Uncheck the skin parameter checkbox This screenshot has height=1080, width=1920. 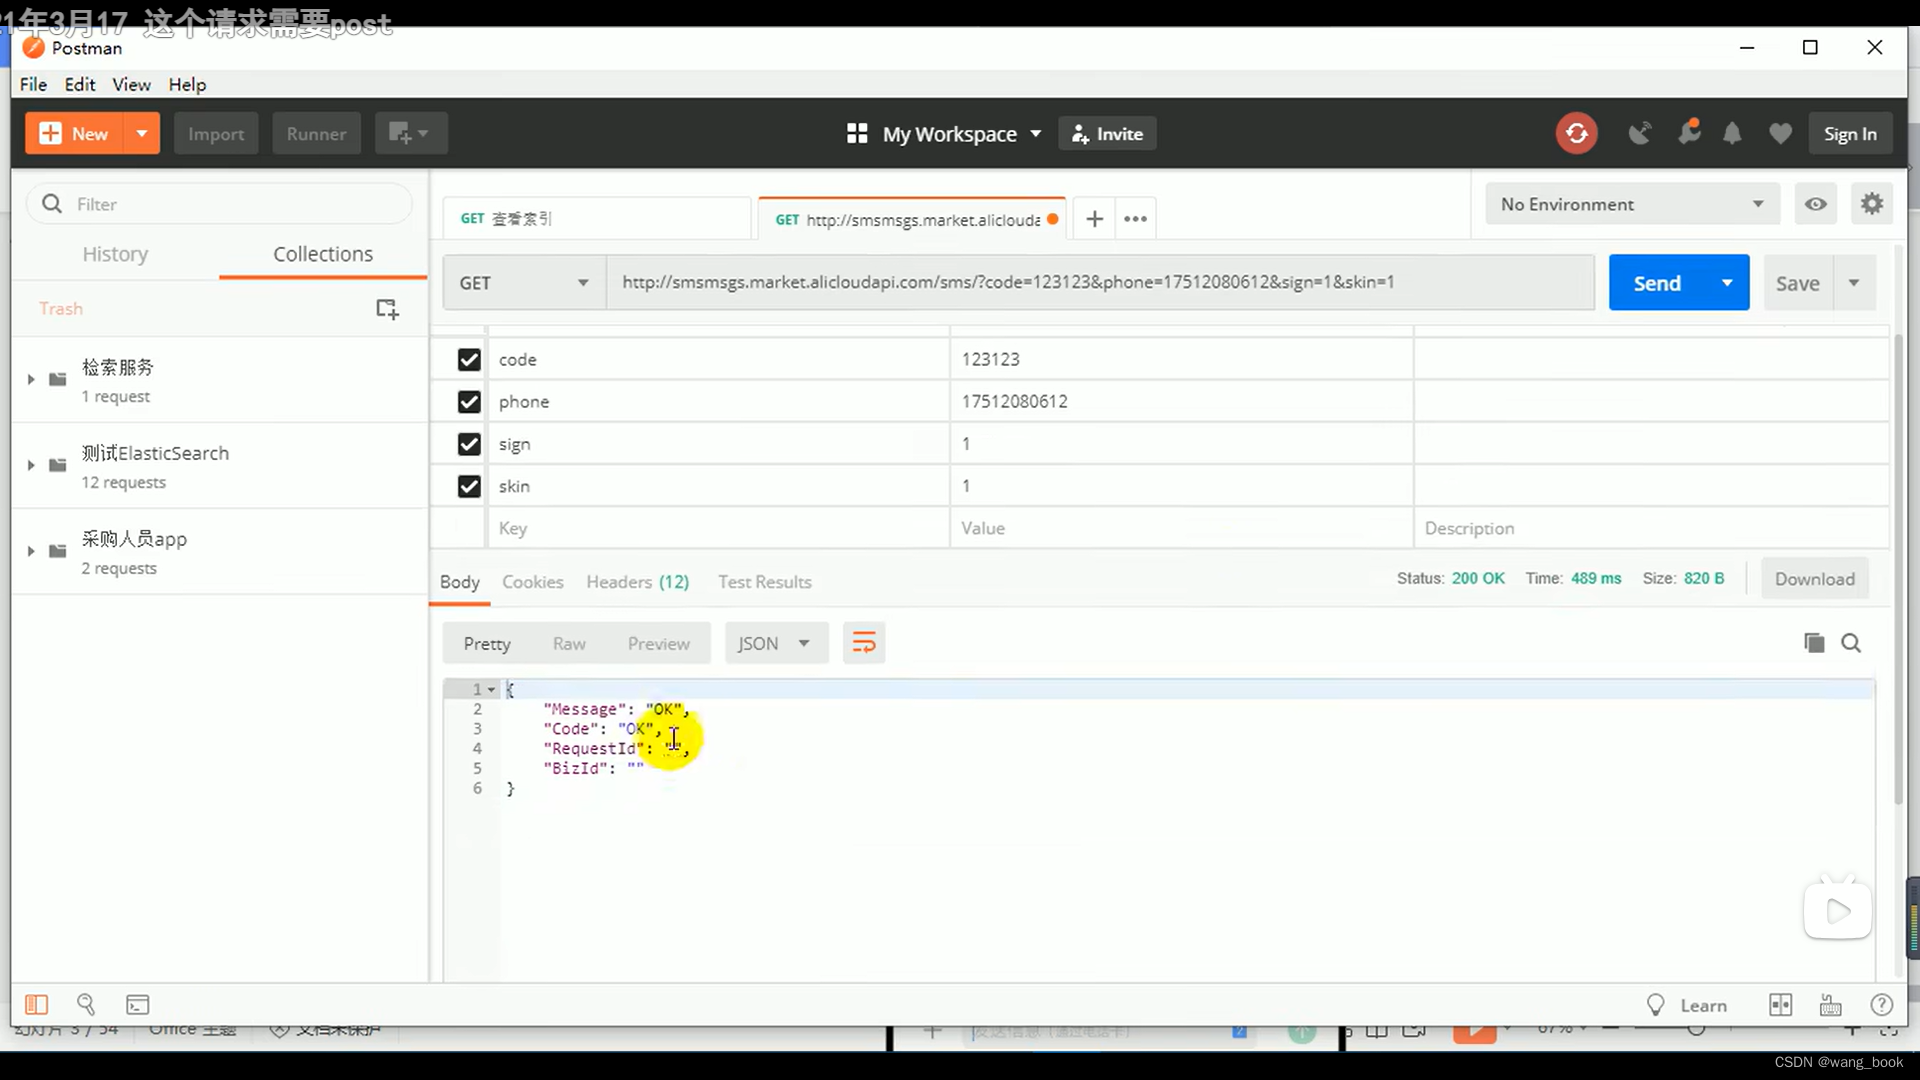(469, 486)
